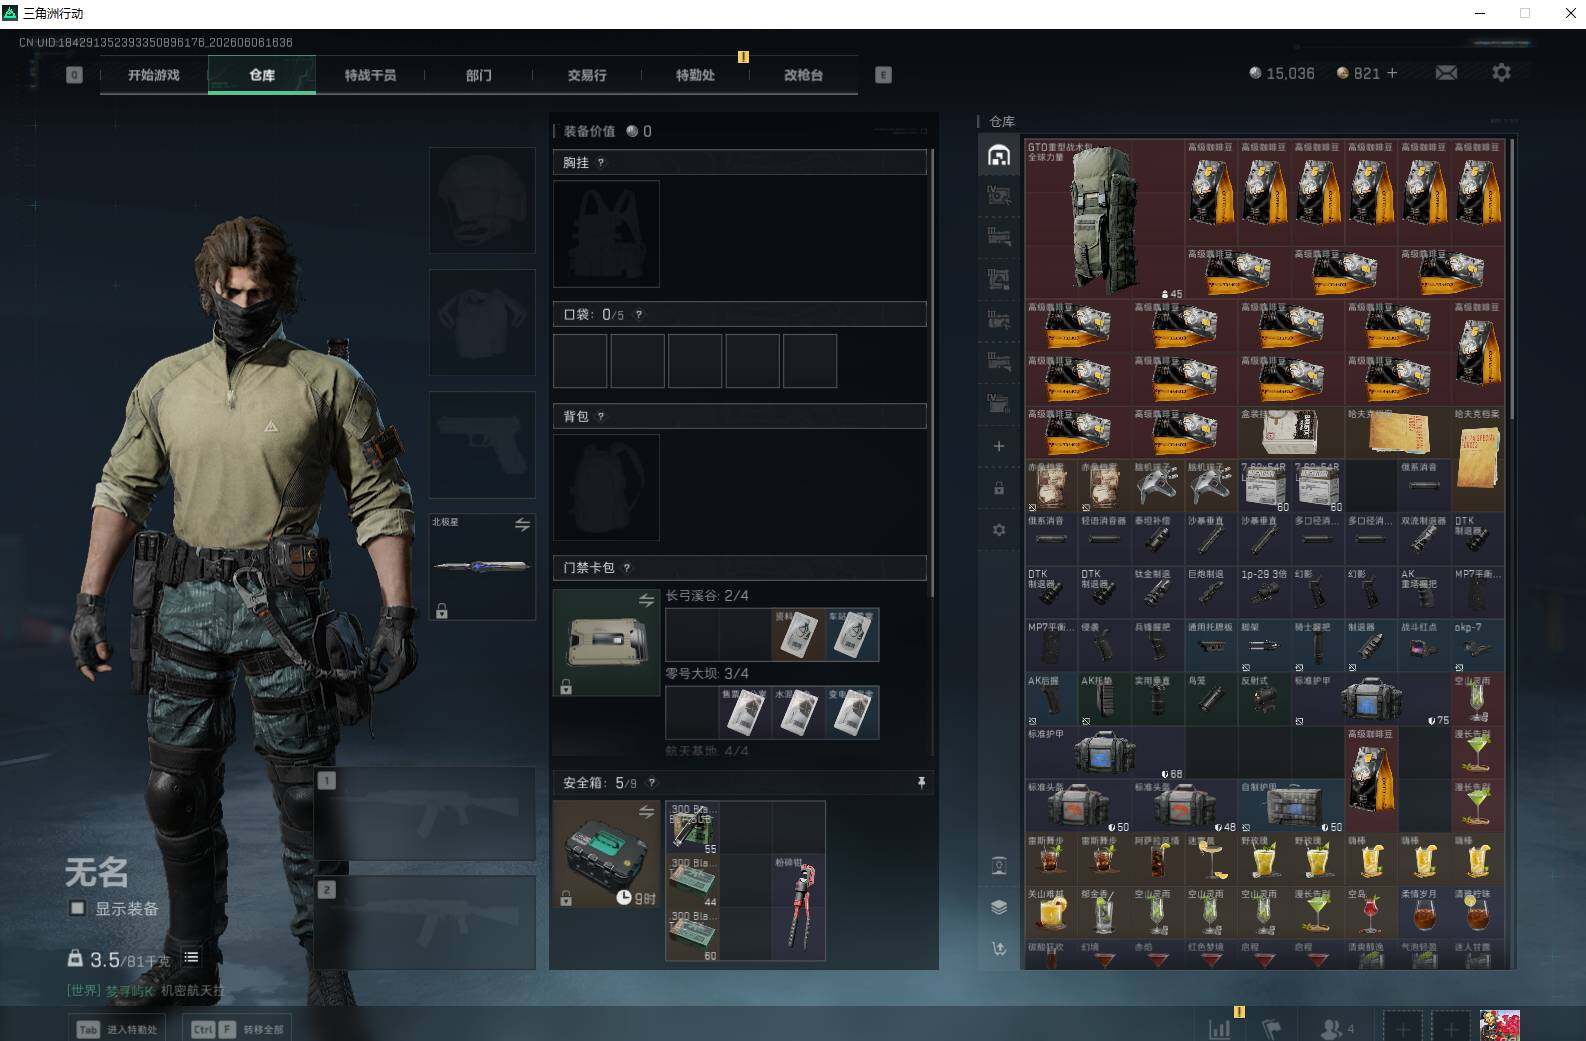Click the flag icon in bottom bar
Viewport: 1586px width, 1041px height.
[x=1272, y=1028]
